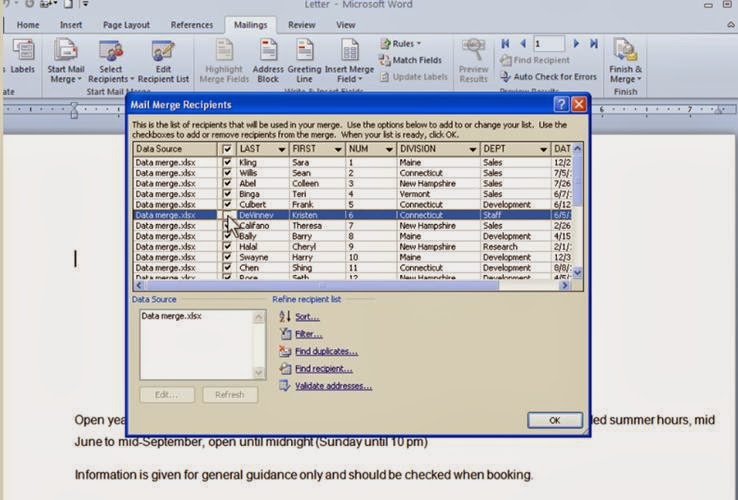Click the Find duplicates icon
738x500 pixels.
tap(285, 351)
